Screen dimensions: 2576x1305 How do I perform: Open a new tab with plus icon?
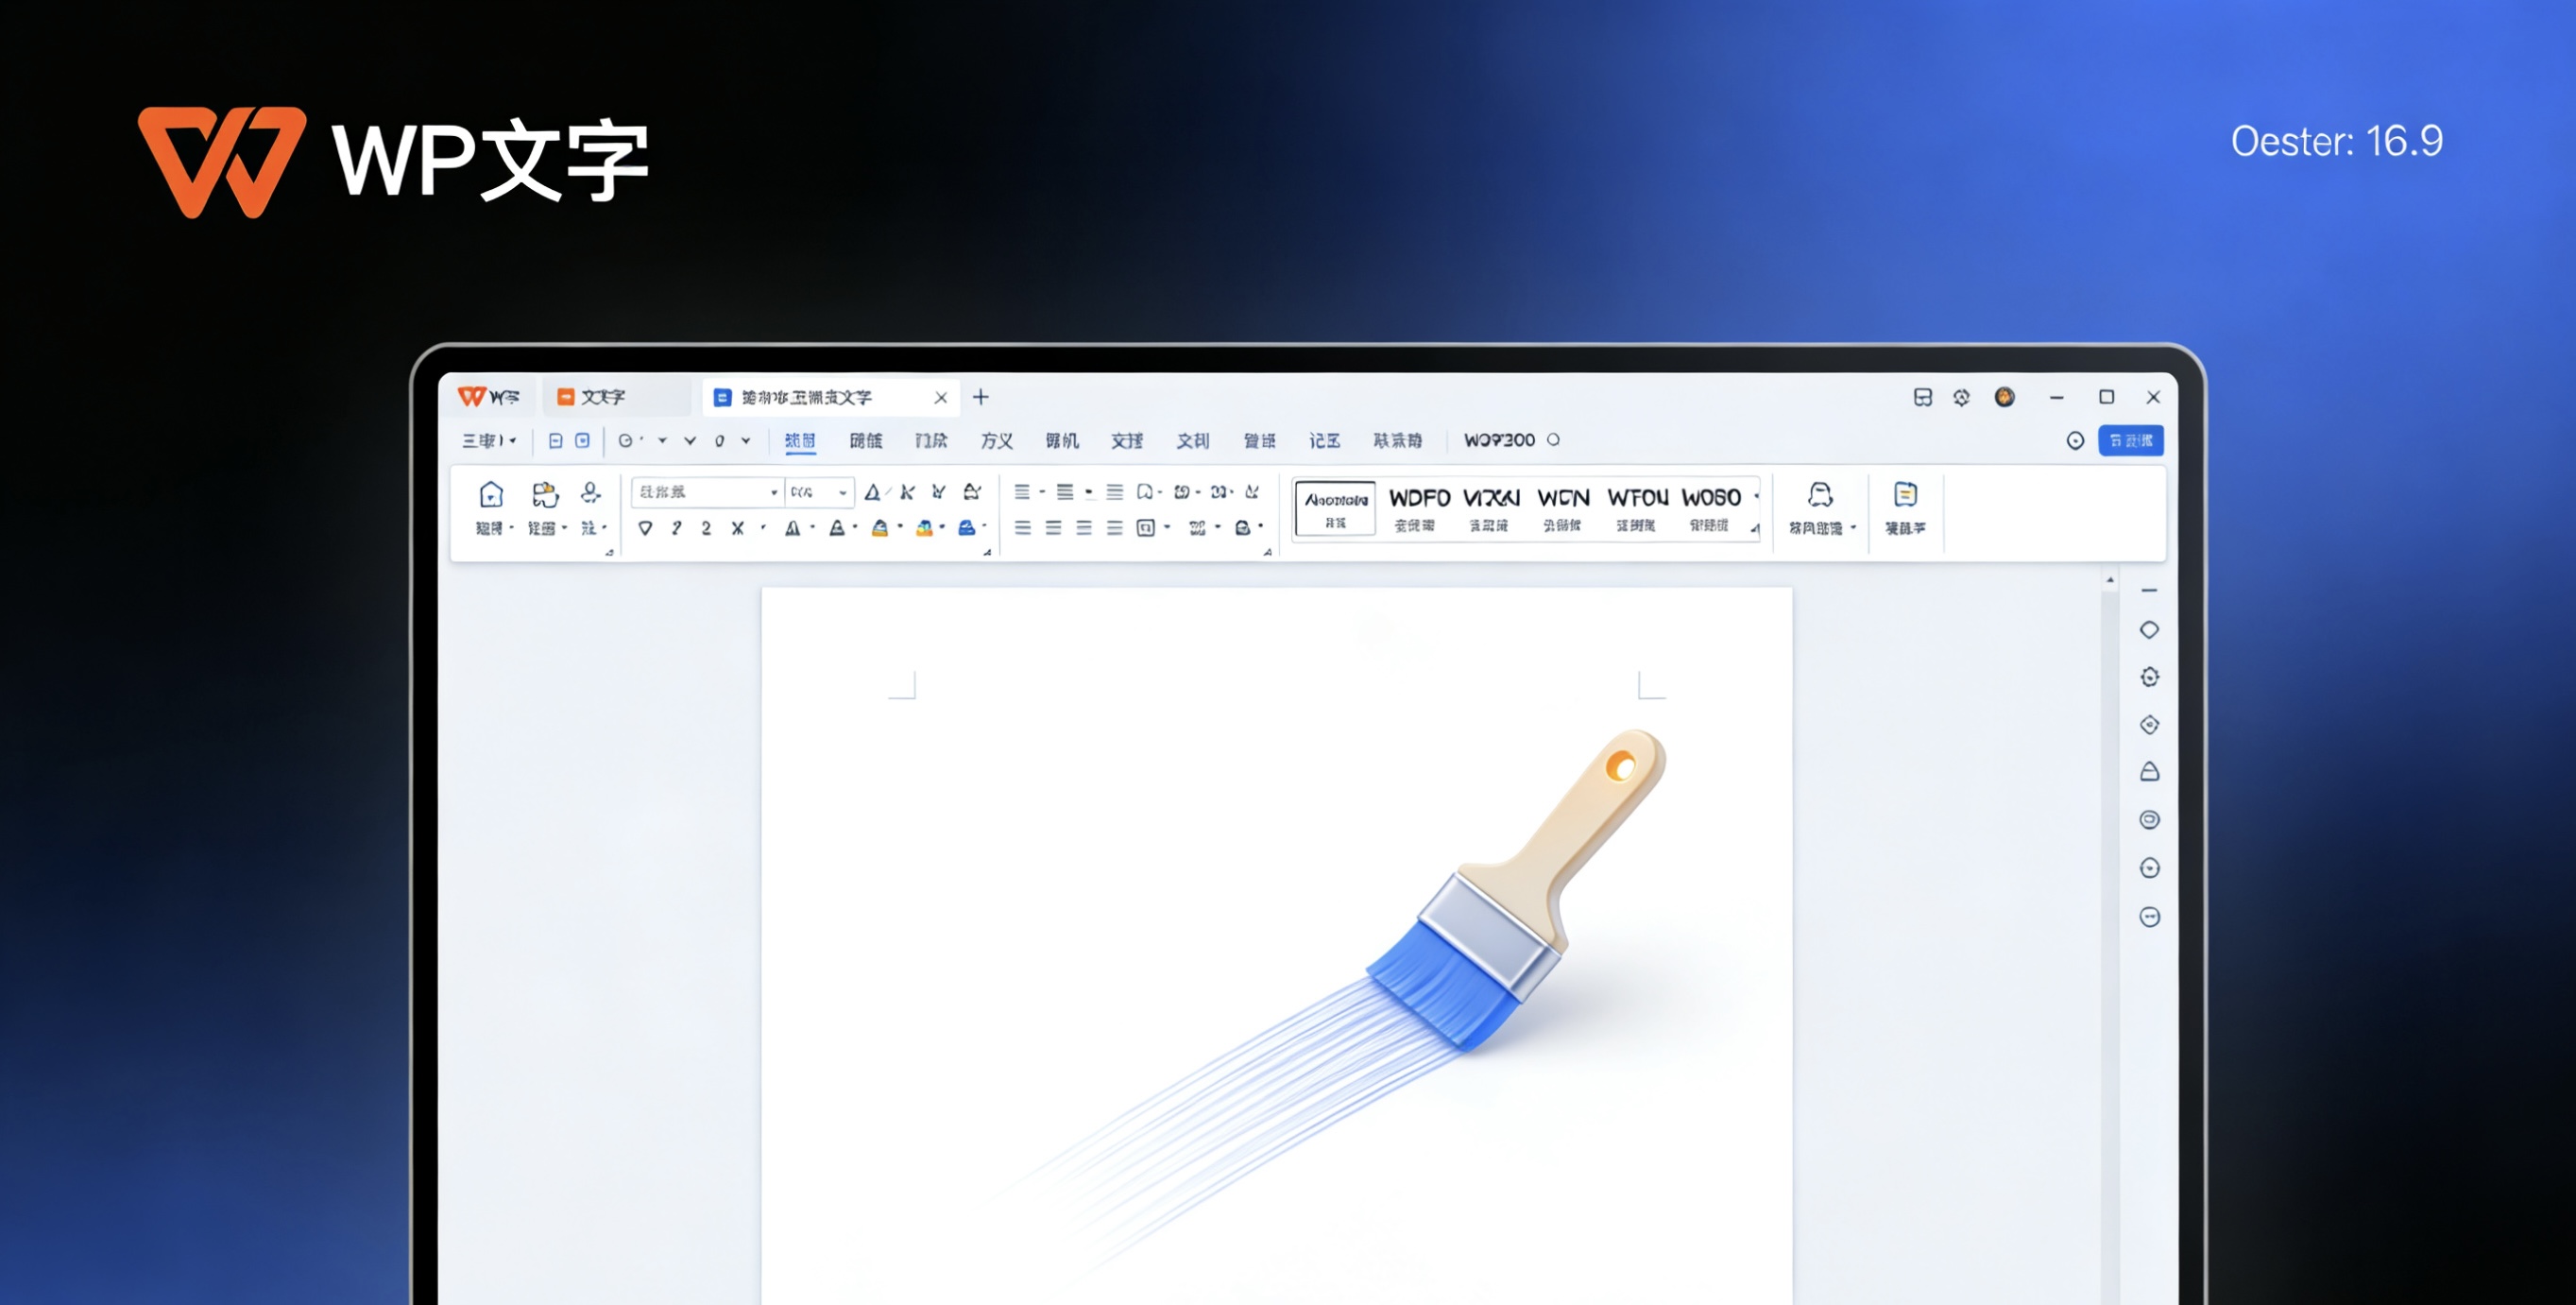981,397
